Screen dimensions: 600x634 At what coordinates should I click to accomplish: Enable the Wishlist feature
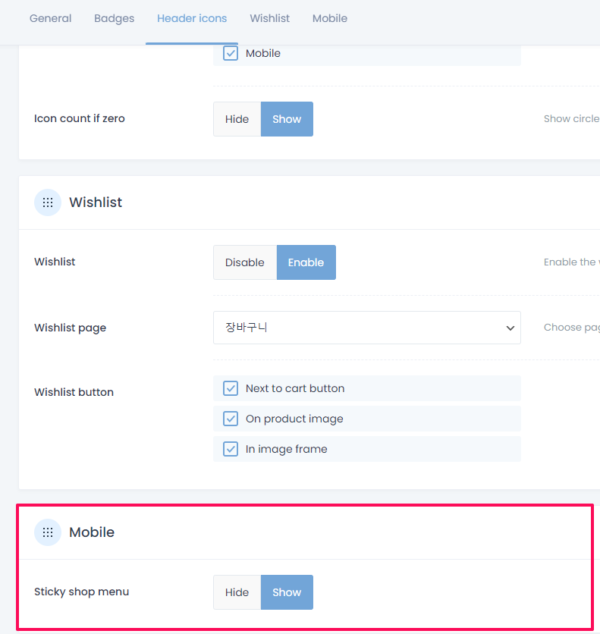[x=306, y=262]
